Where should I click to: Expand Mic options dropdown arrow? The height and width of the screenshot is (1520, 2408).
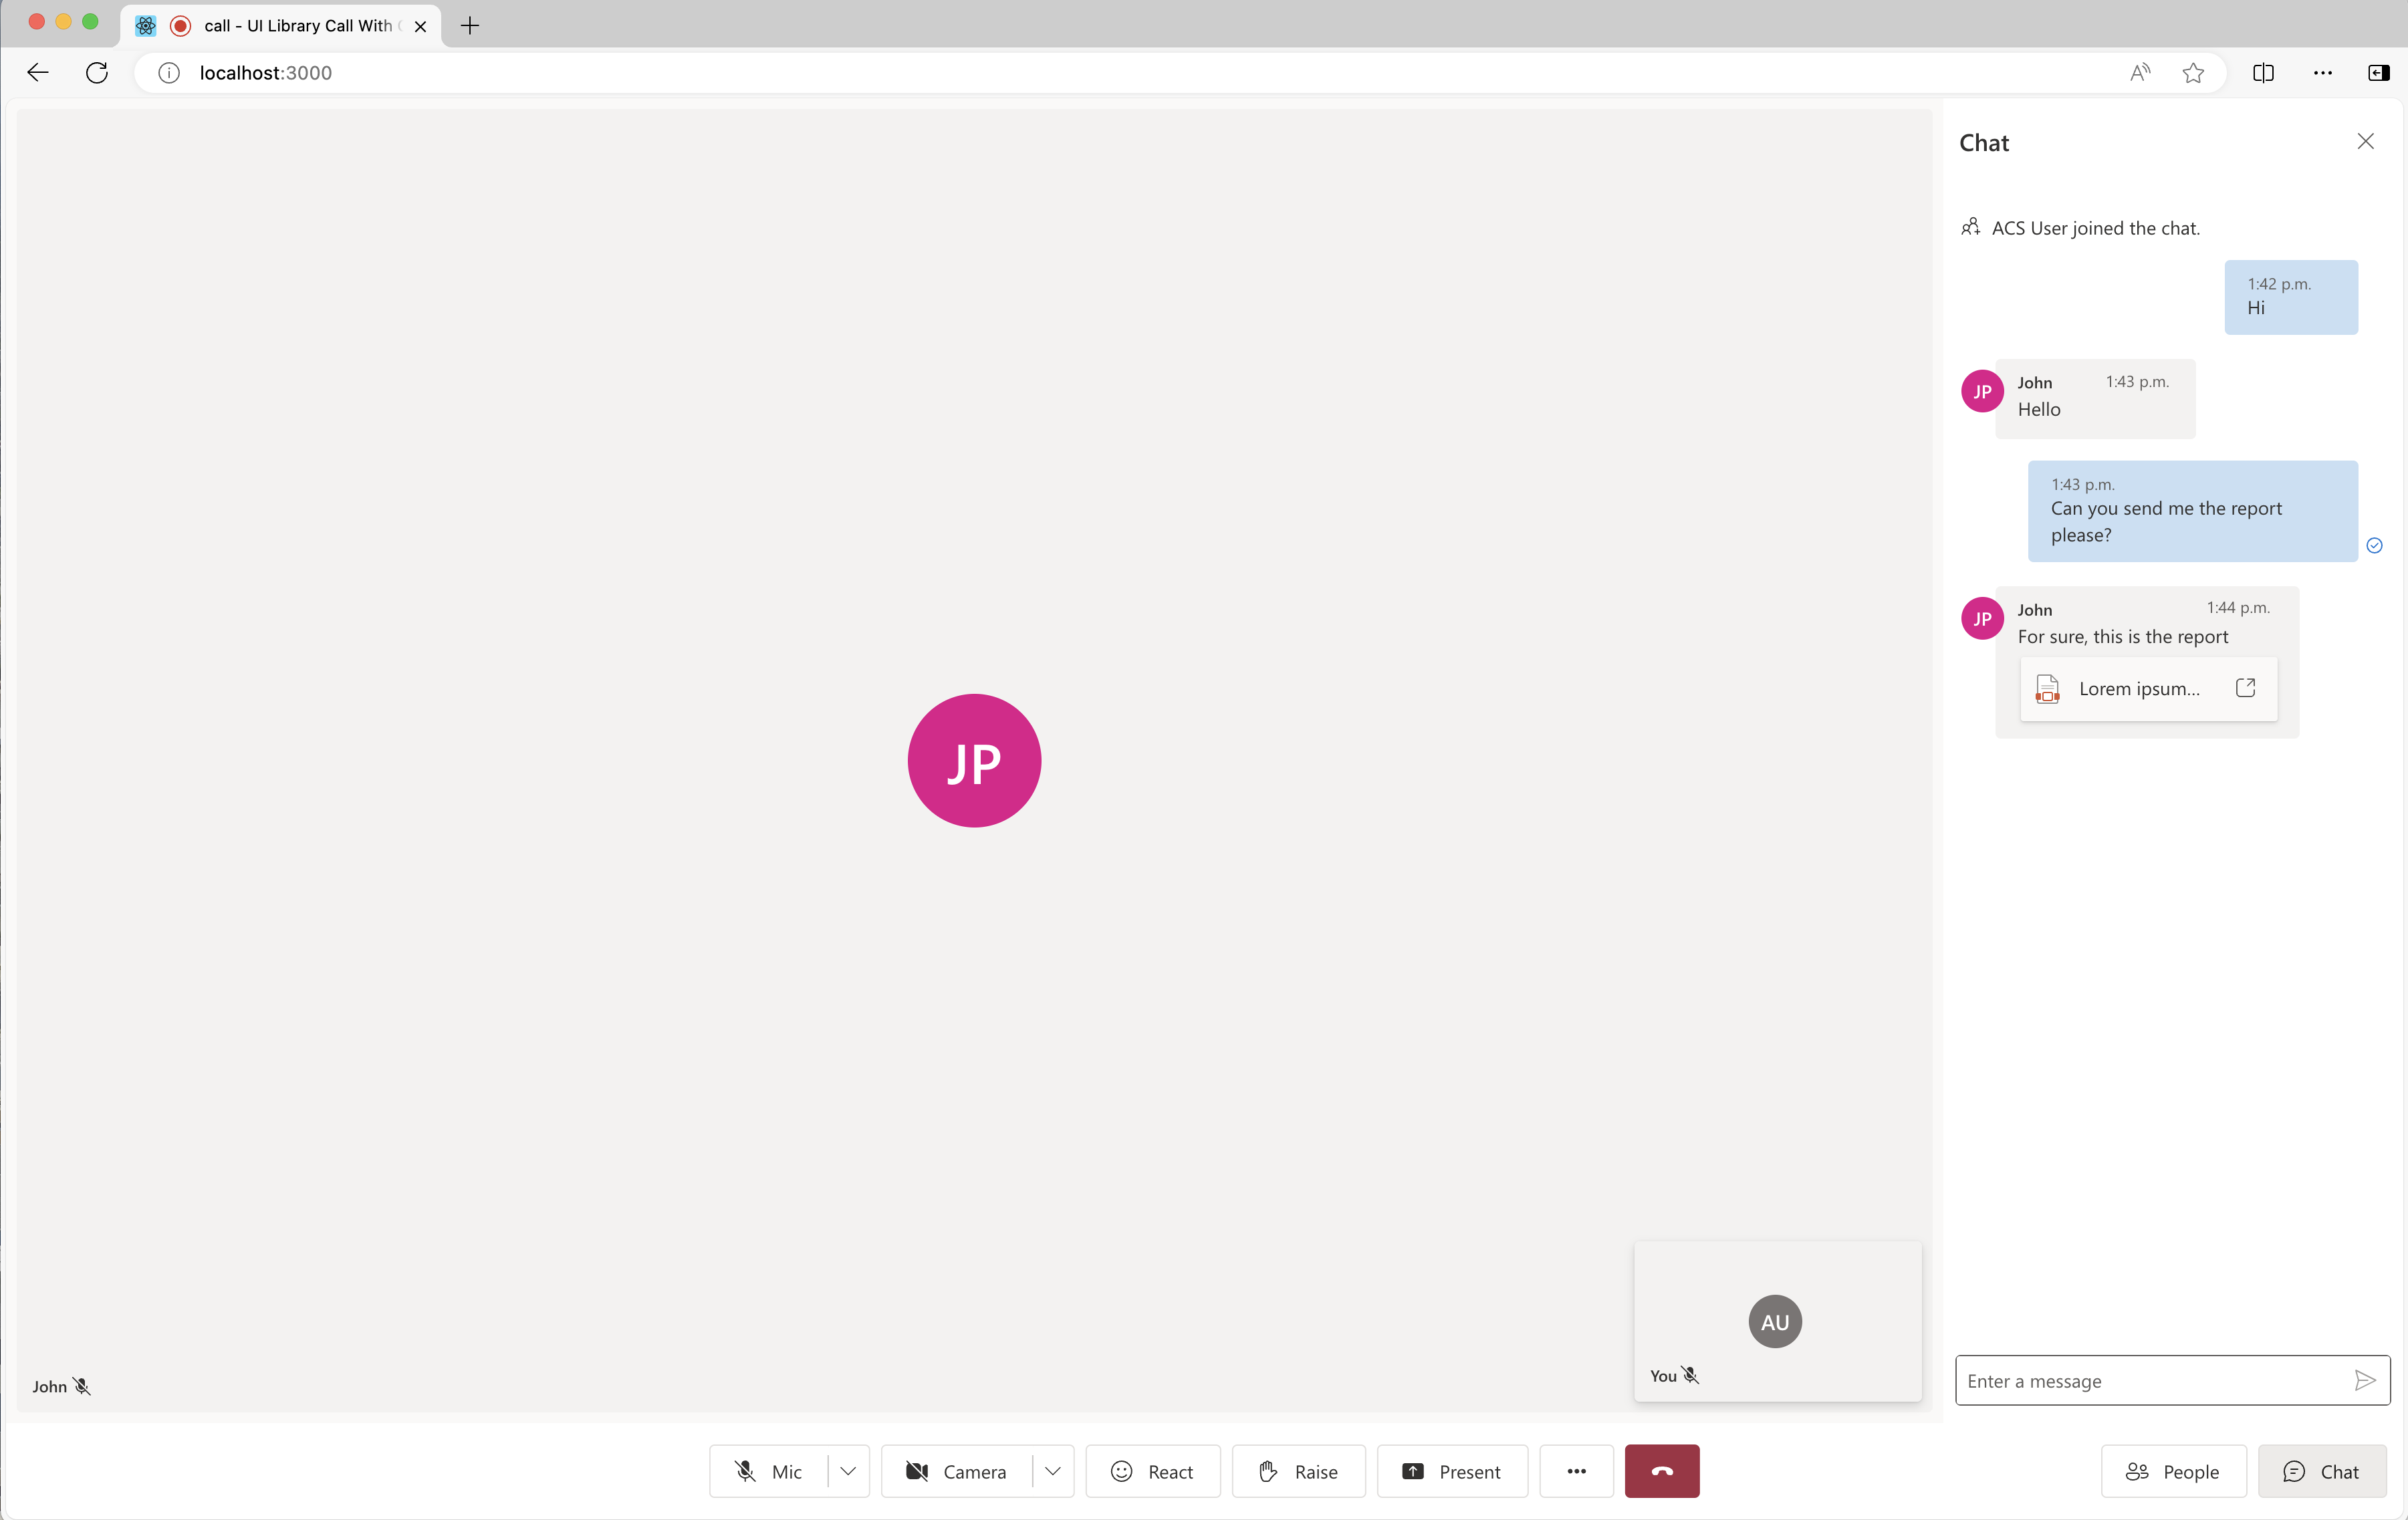[848, 1471]
